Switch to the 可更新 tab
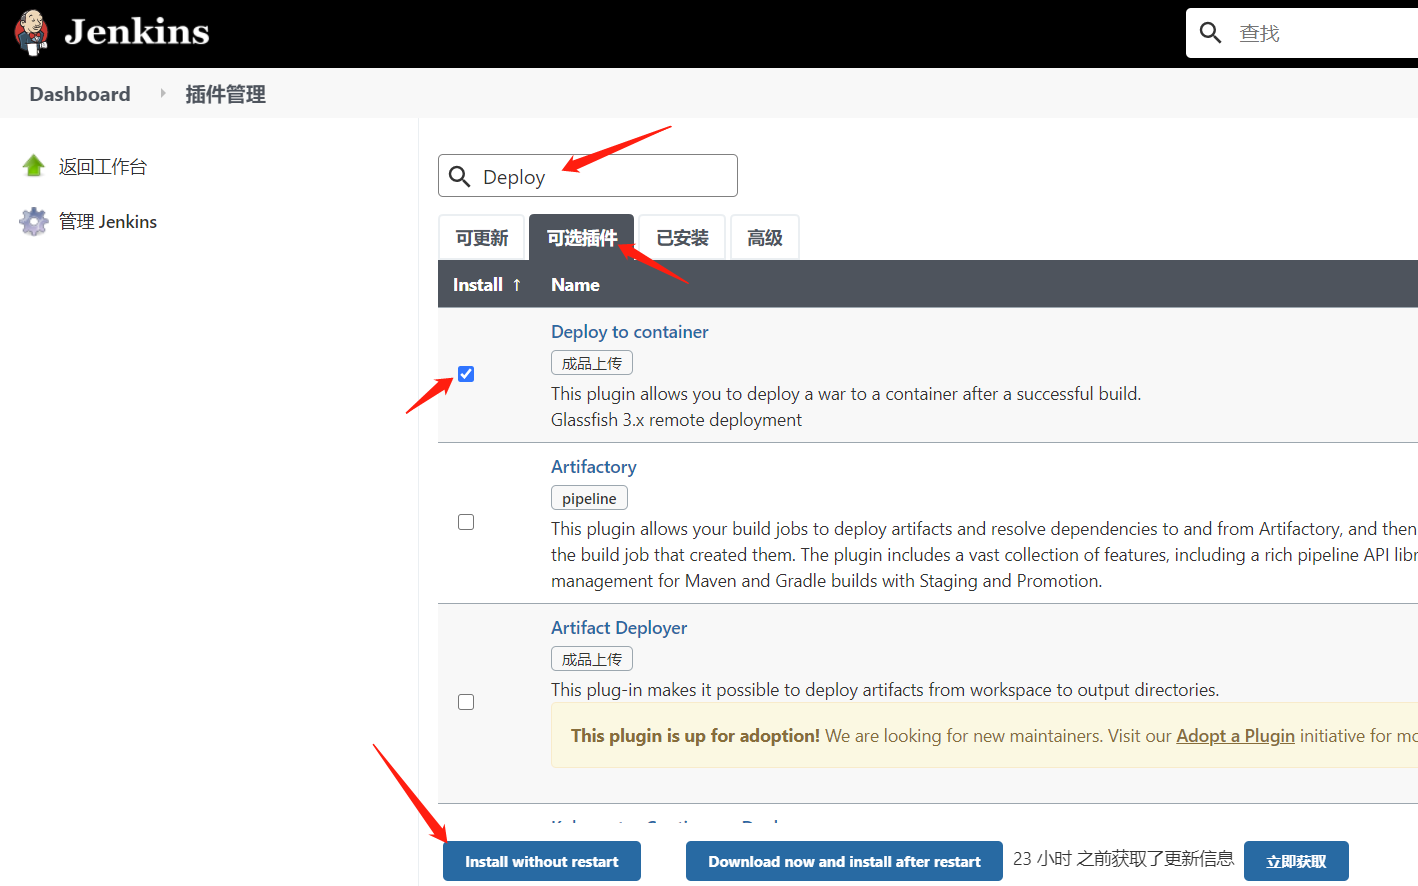Viewport: 1418px width, 886px height. [482, 238]
